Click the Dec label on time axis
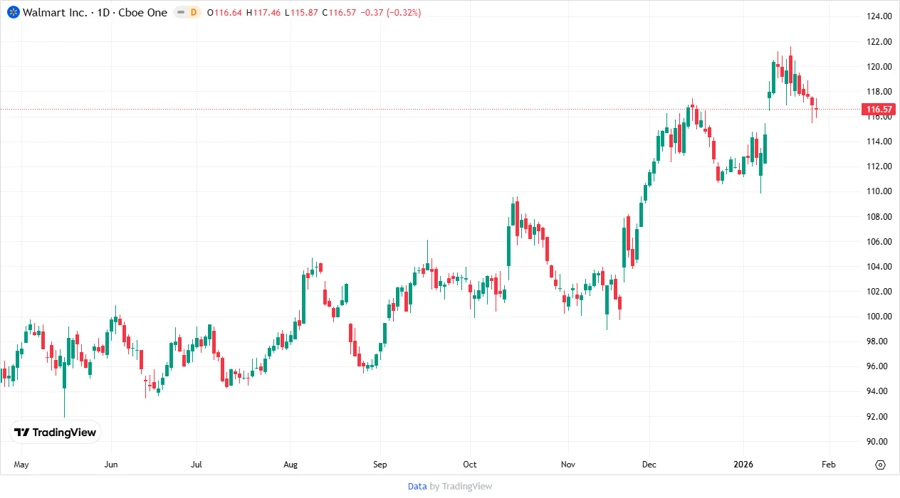 (x=649, y=464)
